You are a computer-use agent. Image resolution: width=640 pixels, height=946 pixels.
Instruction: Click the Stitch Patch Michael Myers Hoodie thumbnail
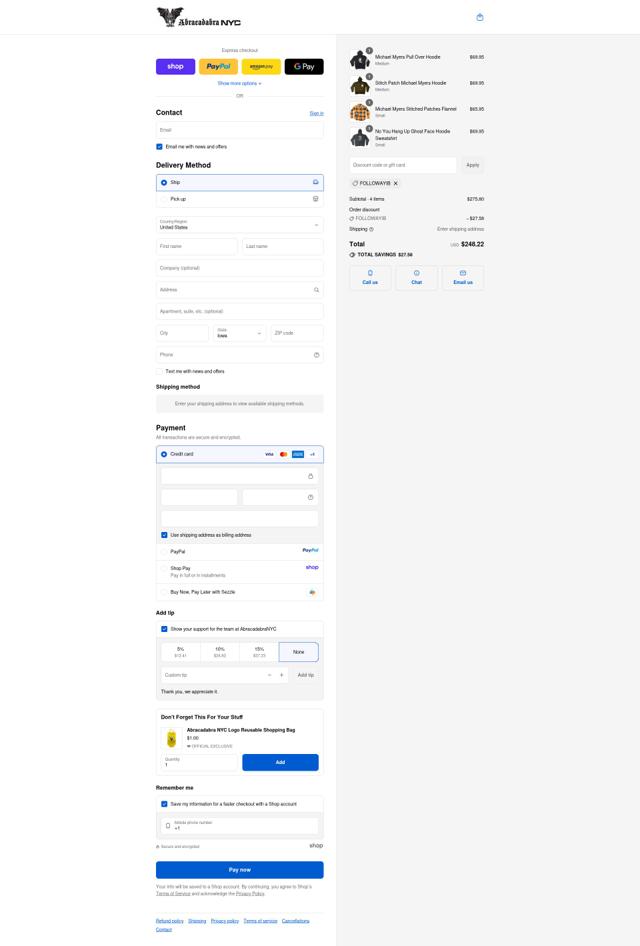click(360, 86)
